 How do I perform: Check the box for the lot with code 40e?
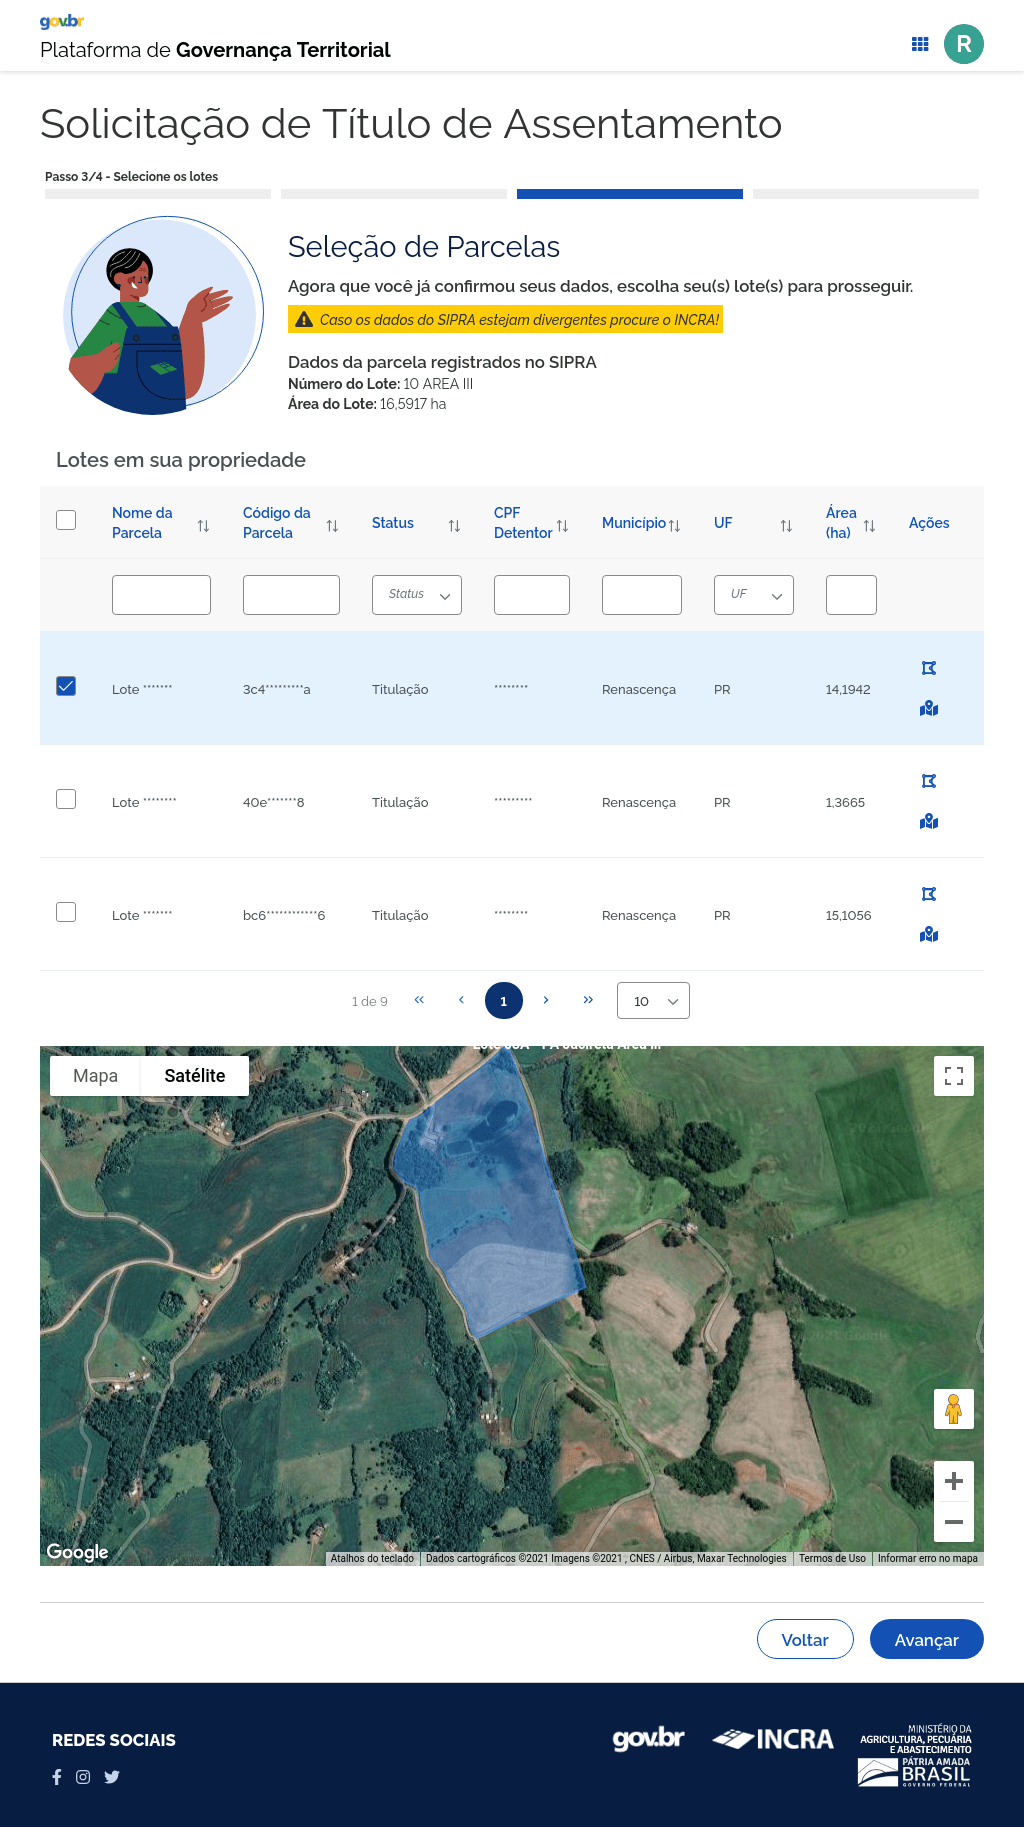click(66, 799)
